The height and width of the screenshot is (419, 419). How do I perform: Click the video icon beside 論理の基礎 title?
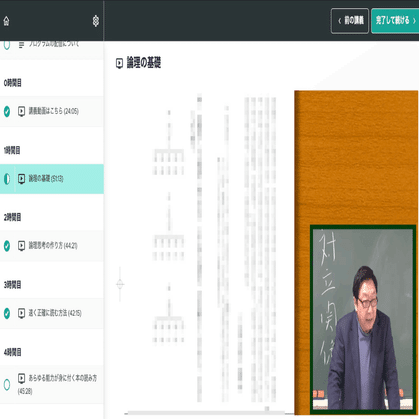coord(119,63)
